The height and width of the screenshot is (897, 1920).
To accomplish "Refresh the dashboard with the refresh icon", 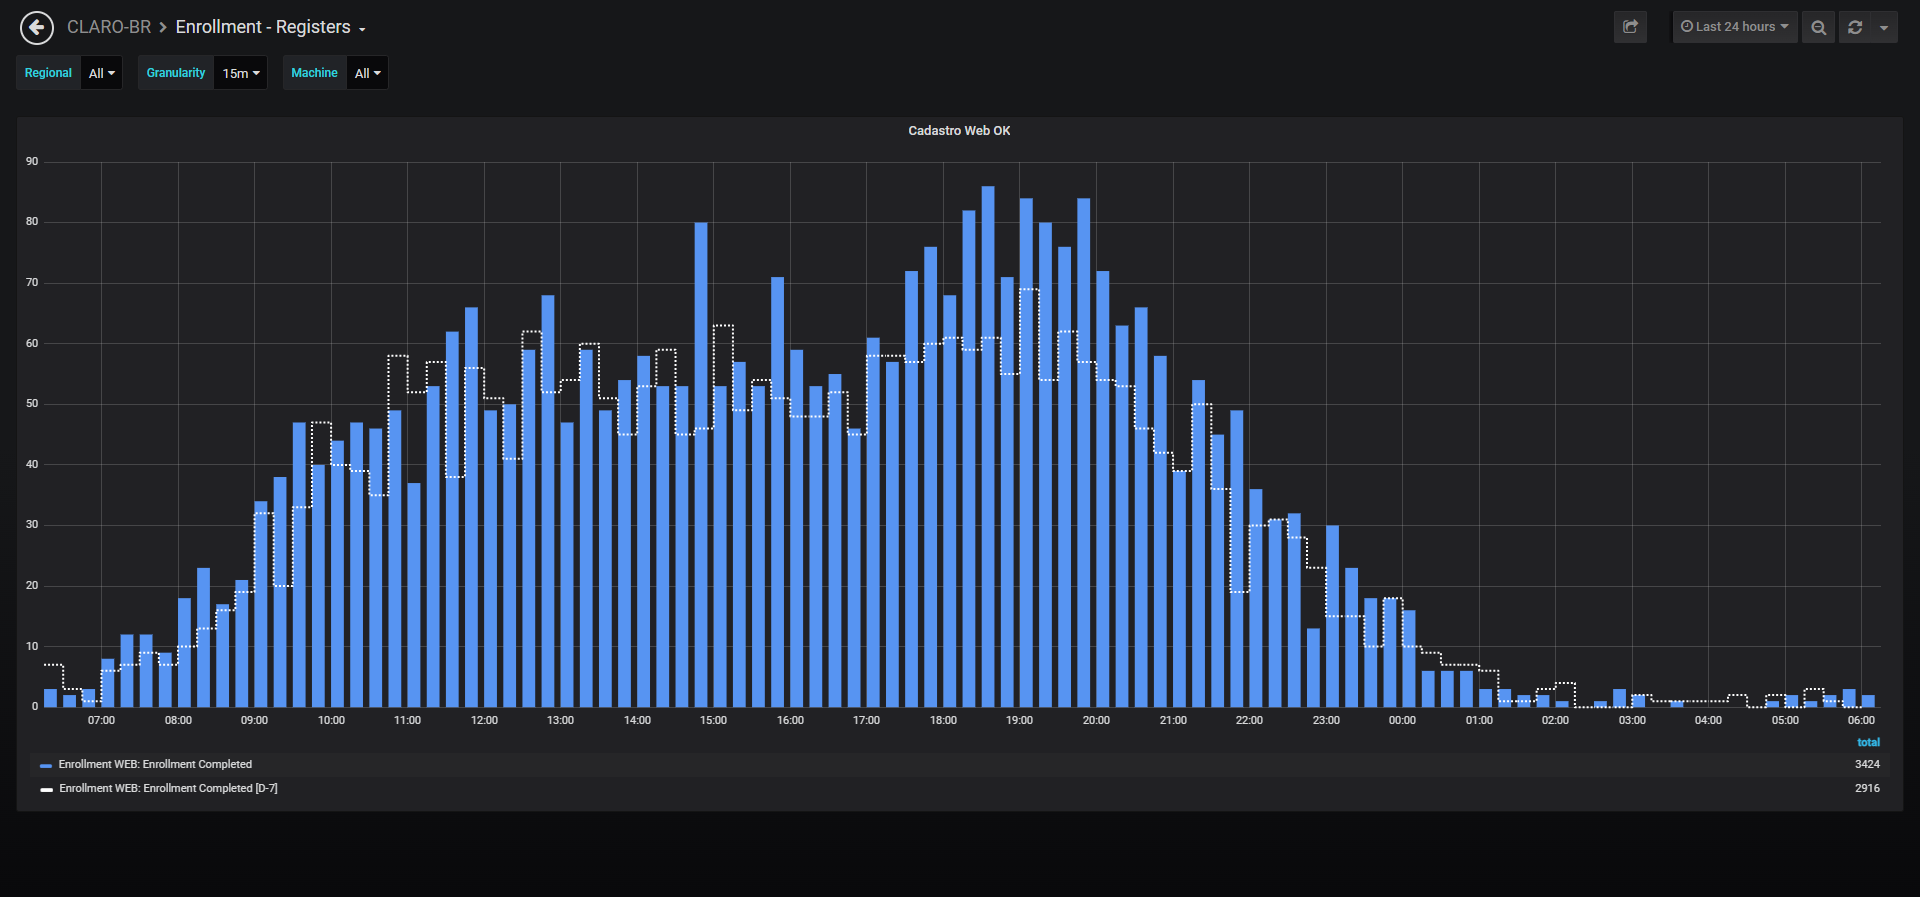I will click(x=1855, y=27).
